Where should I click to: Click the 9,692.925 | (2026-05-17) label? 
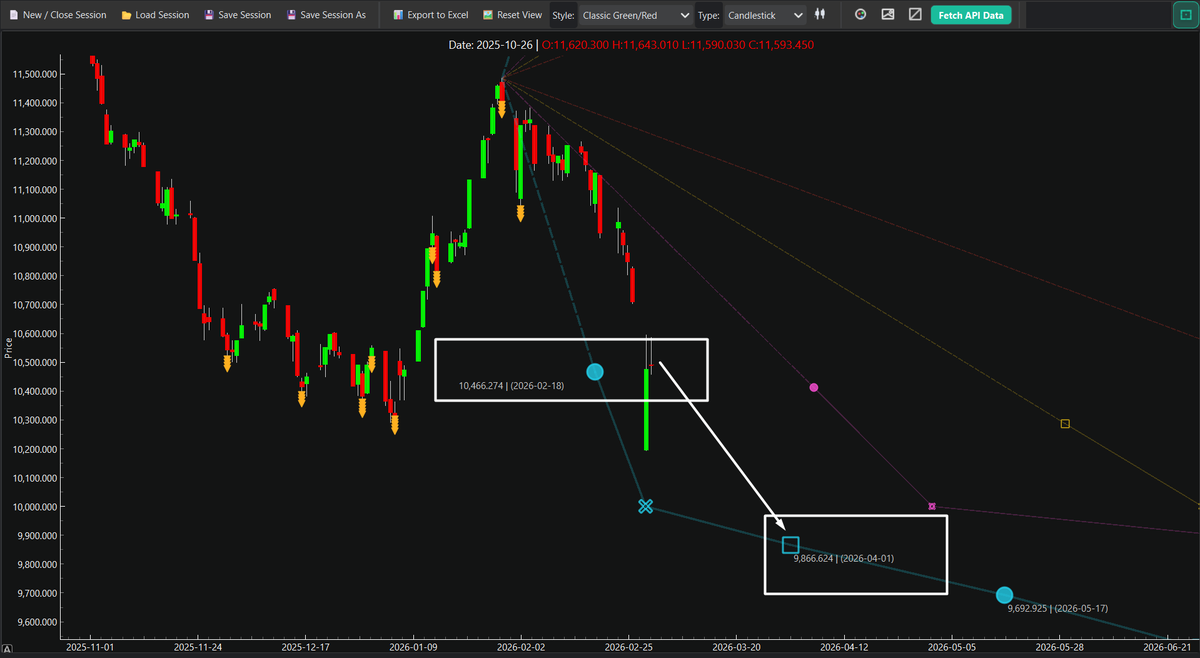pyautogui.click(x=1057, y=608)
